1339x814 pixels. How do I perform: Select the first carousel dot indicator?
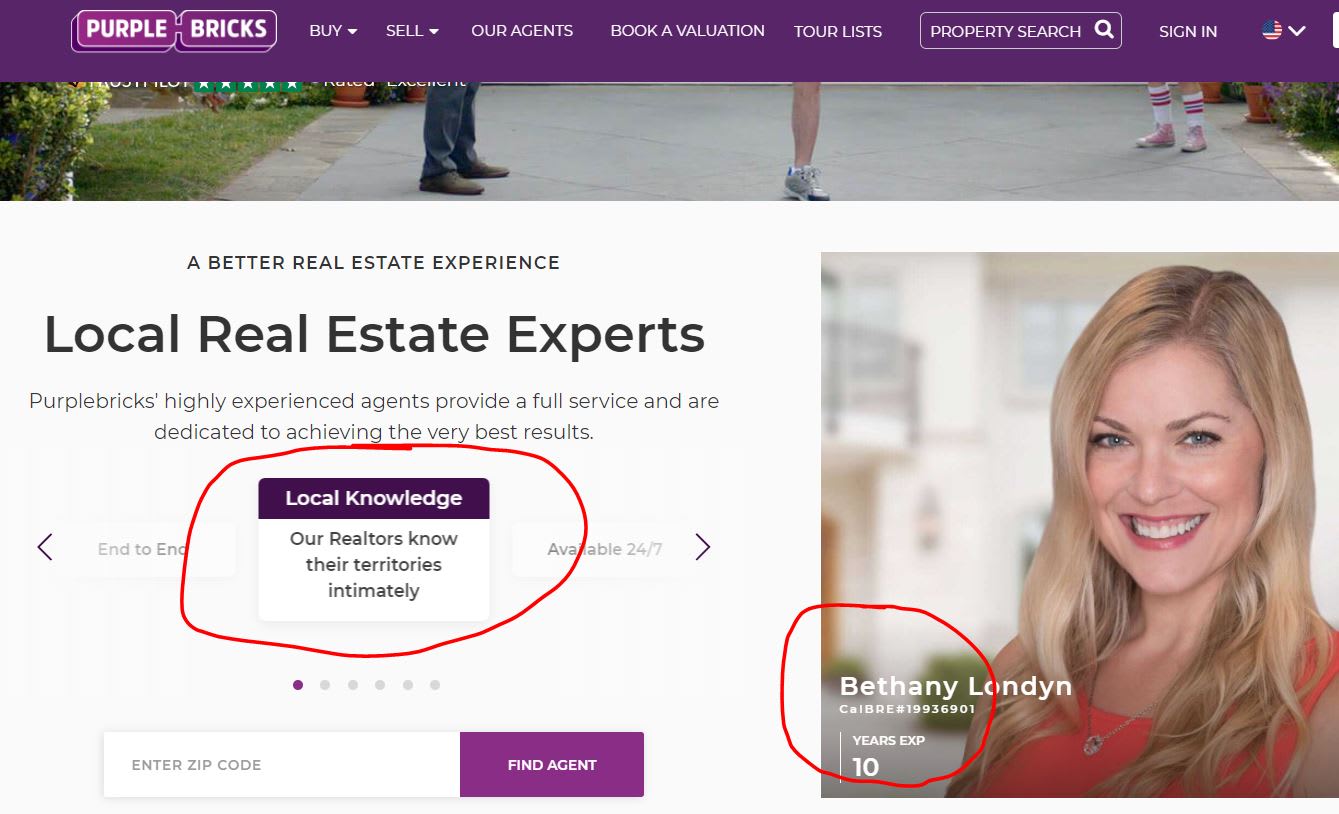298,685
